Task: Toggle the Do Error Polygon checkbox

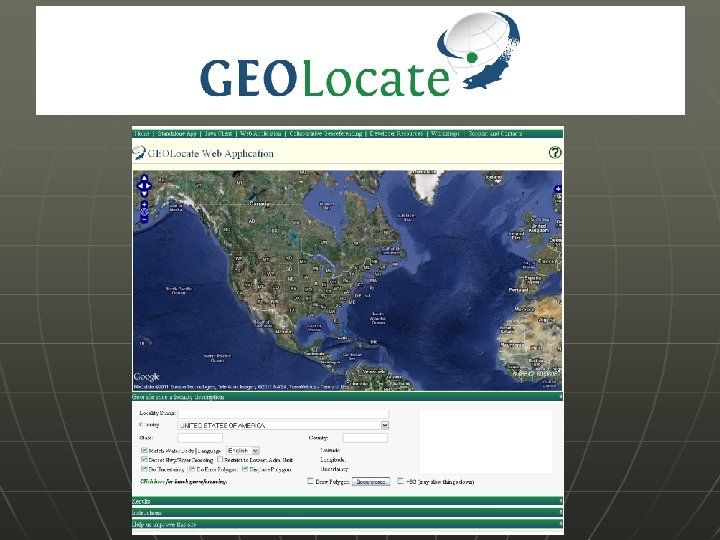Action: [x=192, y=469]
